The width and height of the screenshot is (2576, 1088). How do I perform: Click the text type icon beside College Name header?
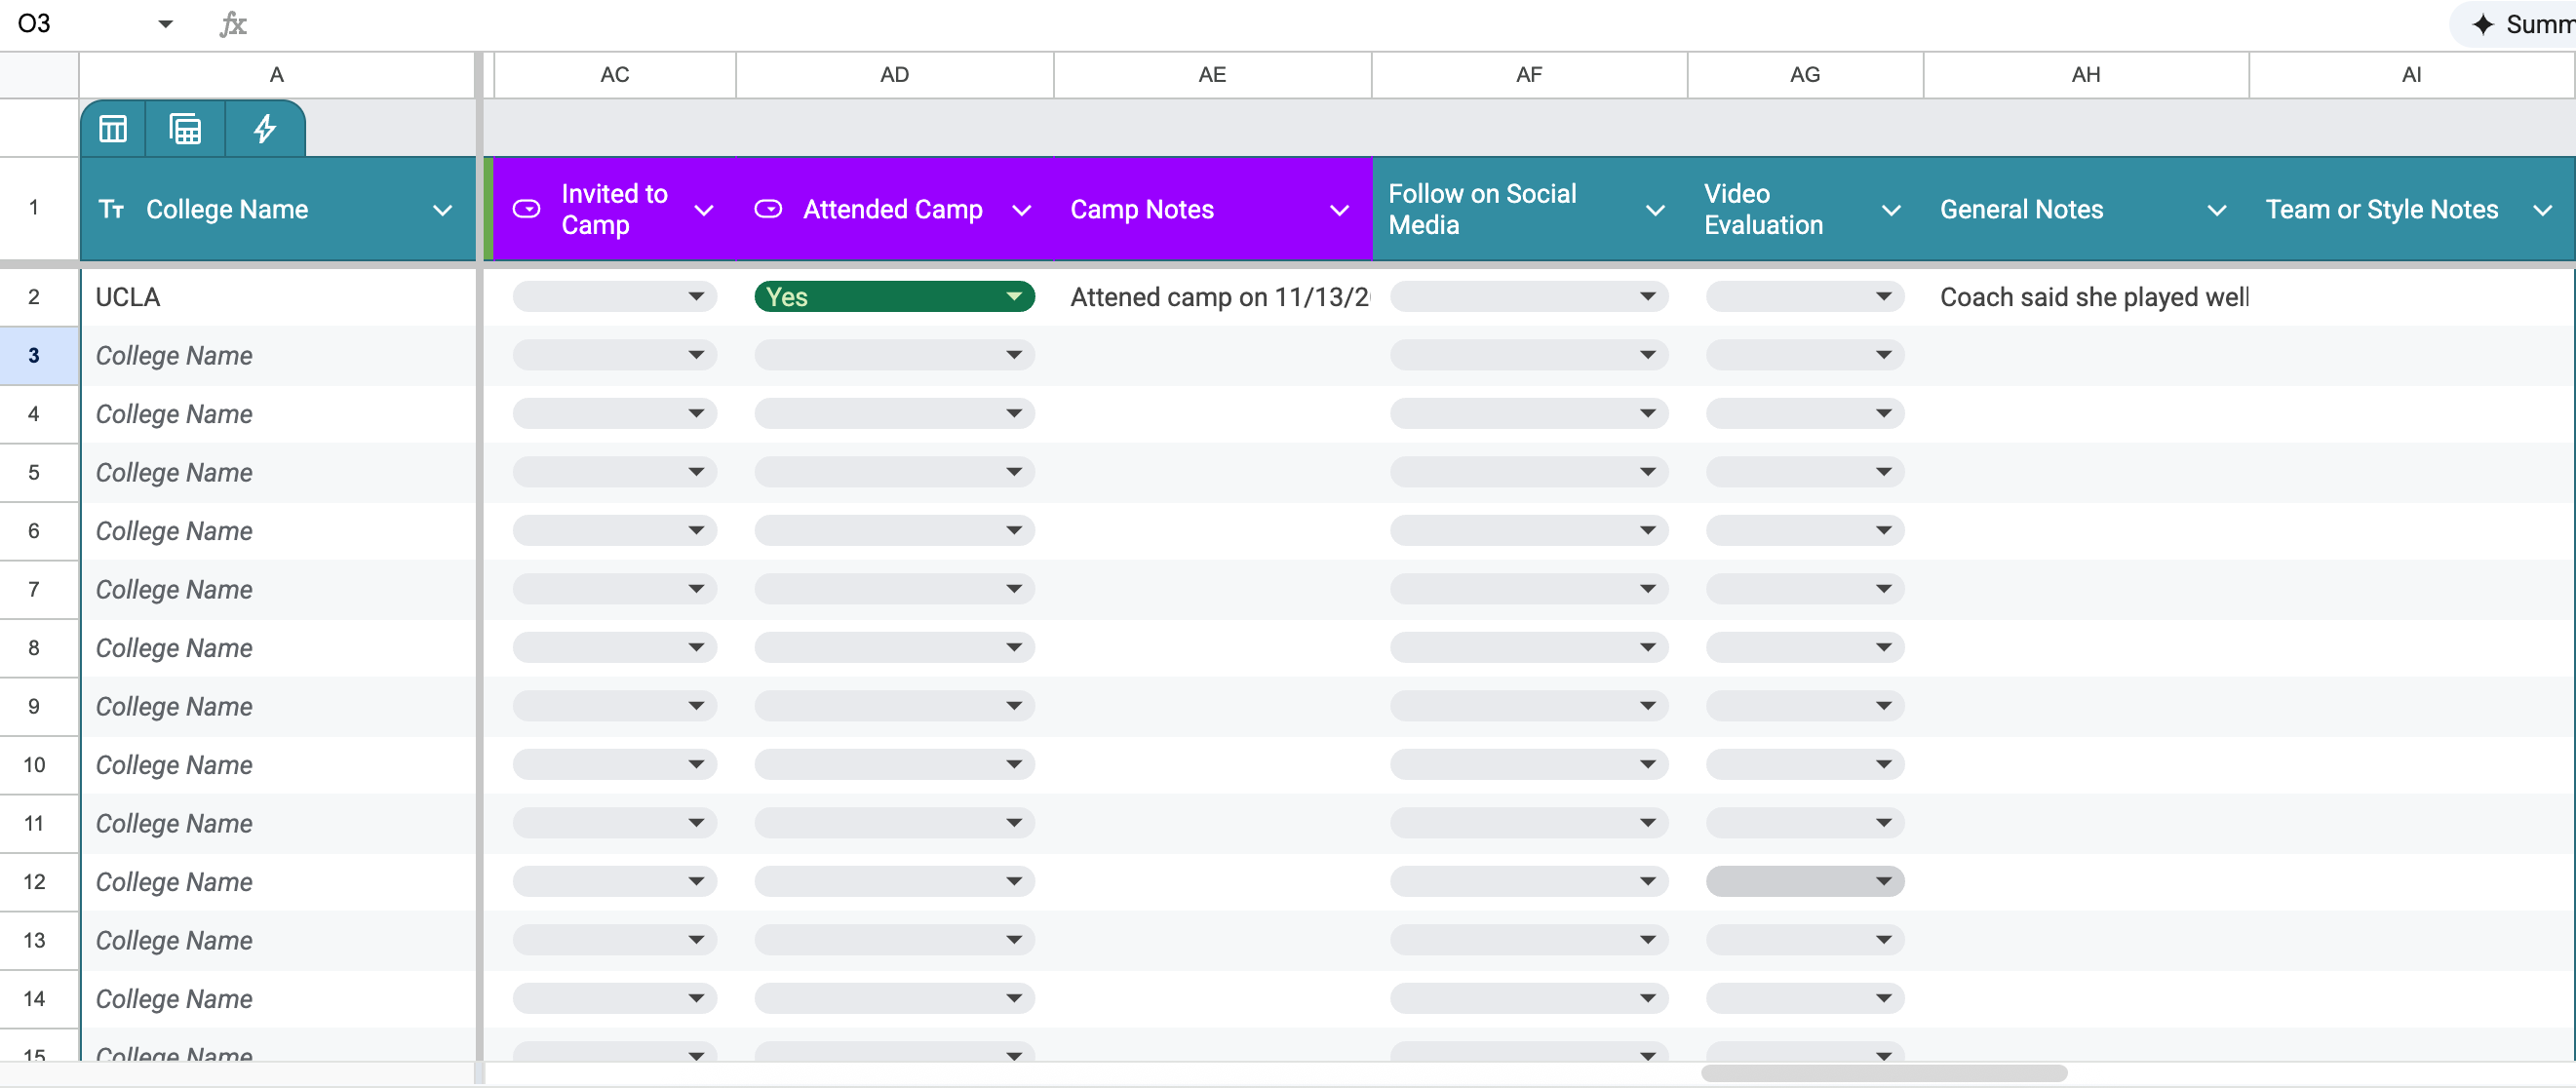(111, 209)
